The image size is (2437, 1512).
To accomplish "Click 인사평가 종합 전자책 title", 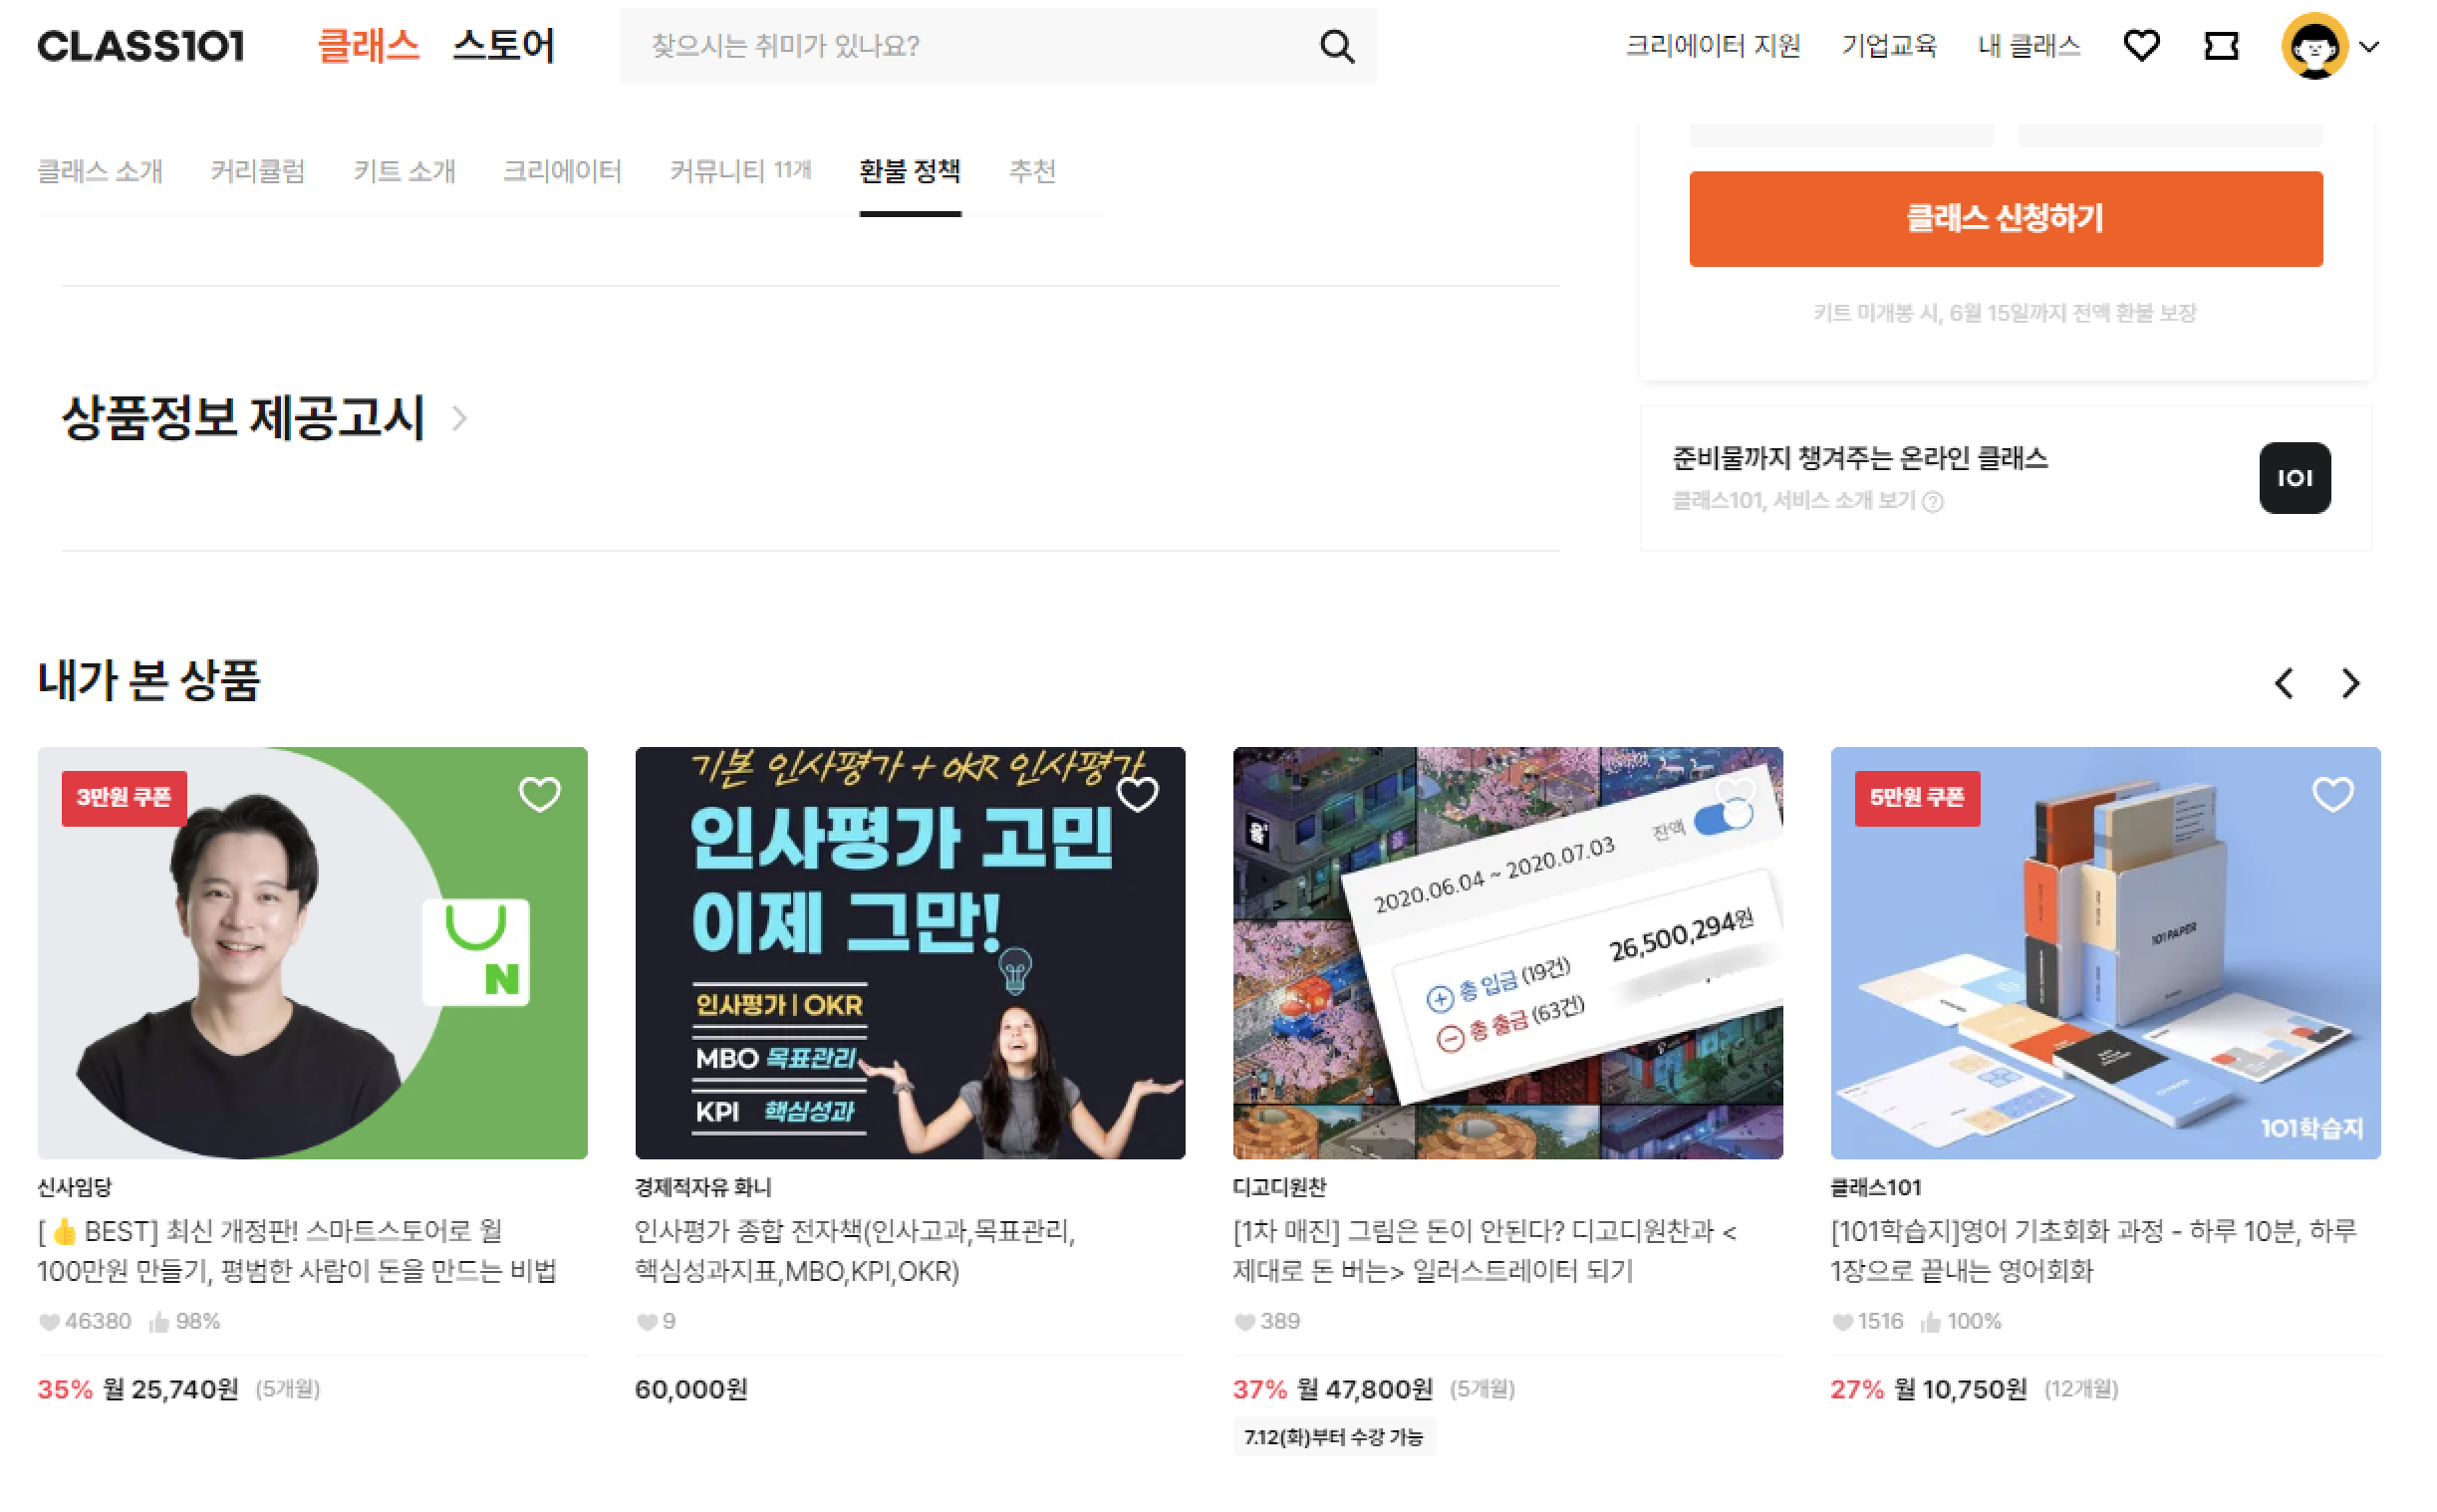I will tap(855, 1250).
